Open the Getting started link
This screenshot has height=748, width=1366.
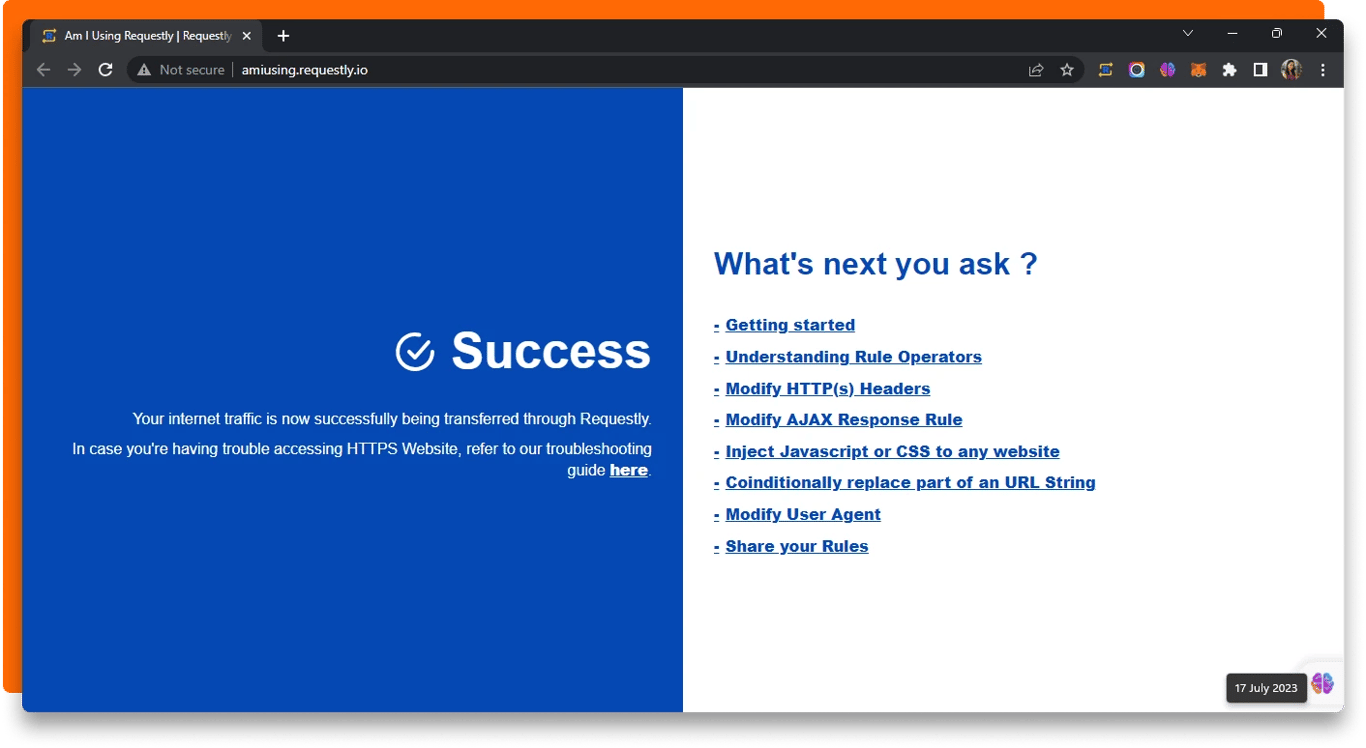click(x=790, y=325)
